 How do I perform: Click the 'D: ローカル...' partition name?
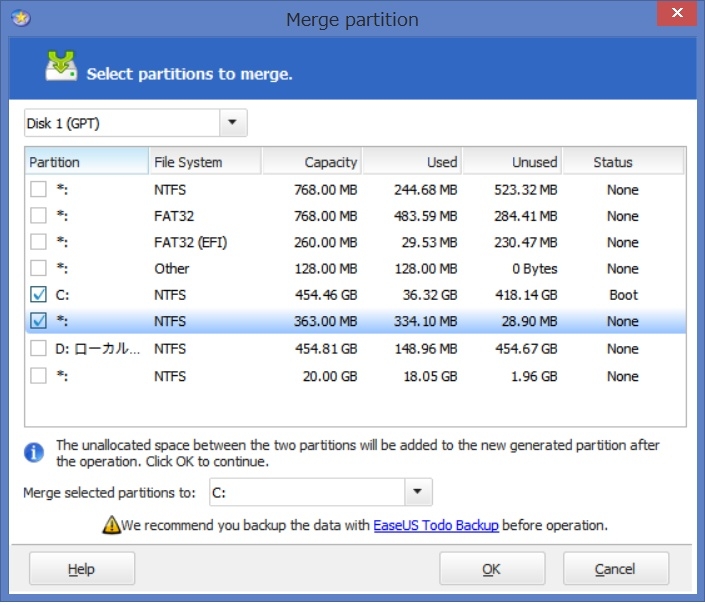(x=98, y=349)
